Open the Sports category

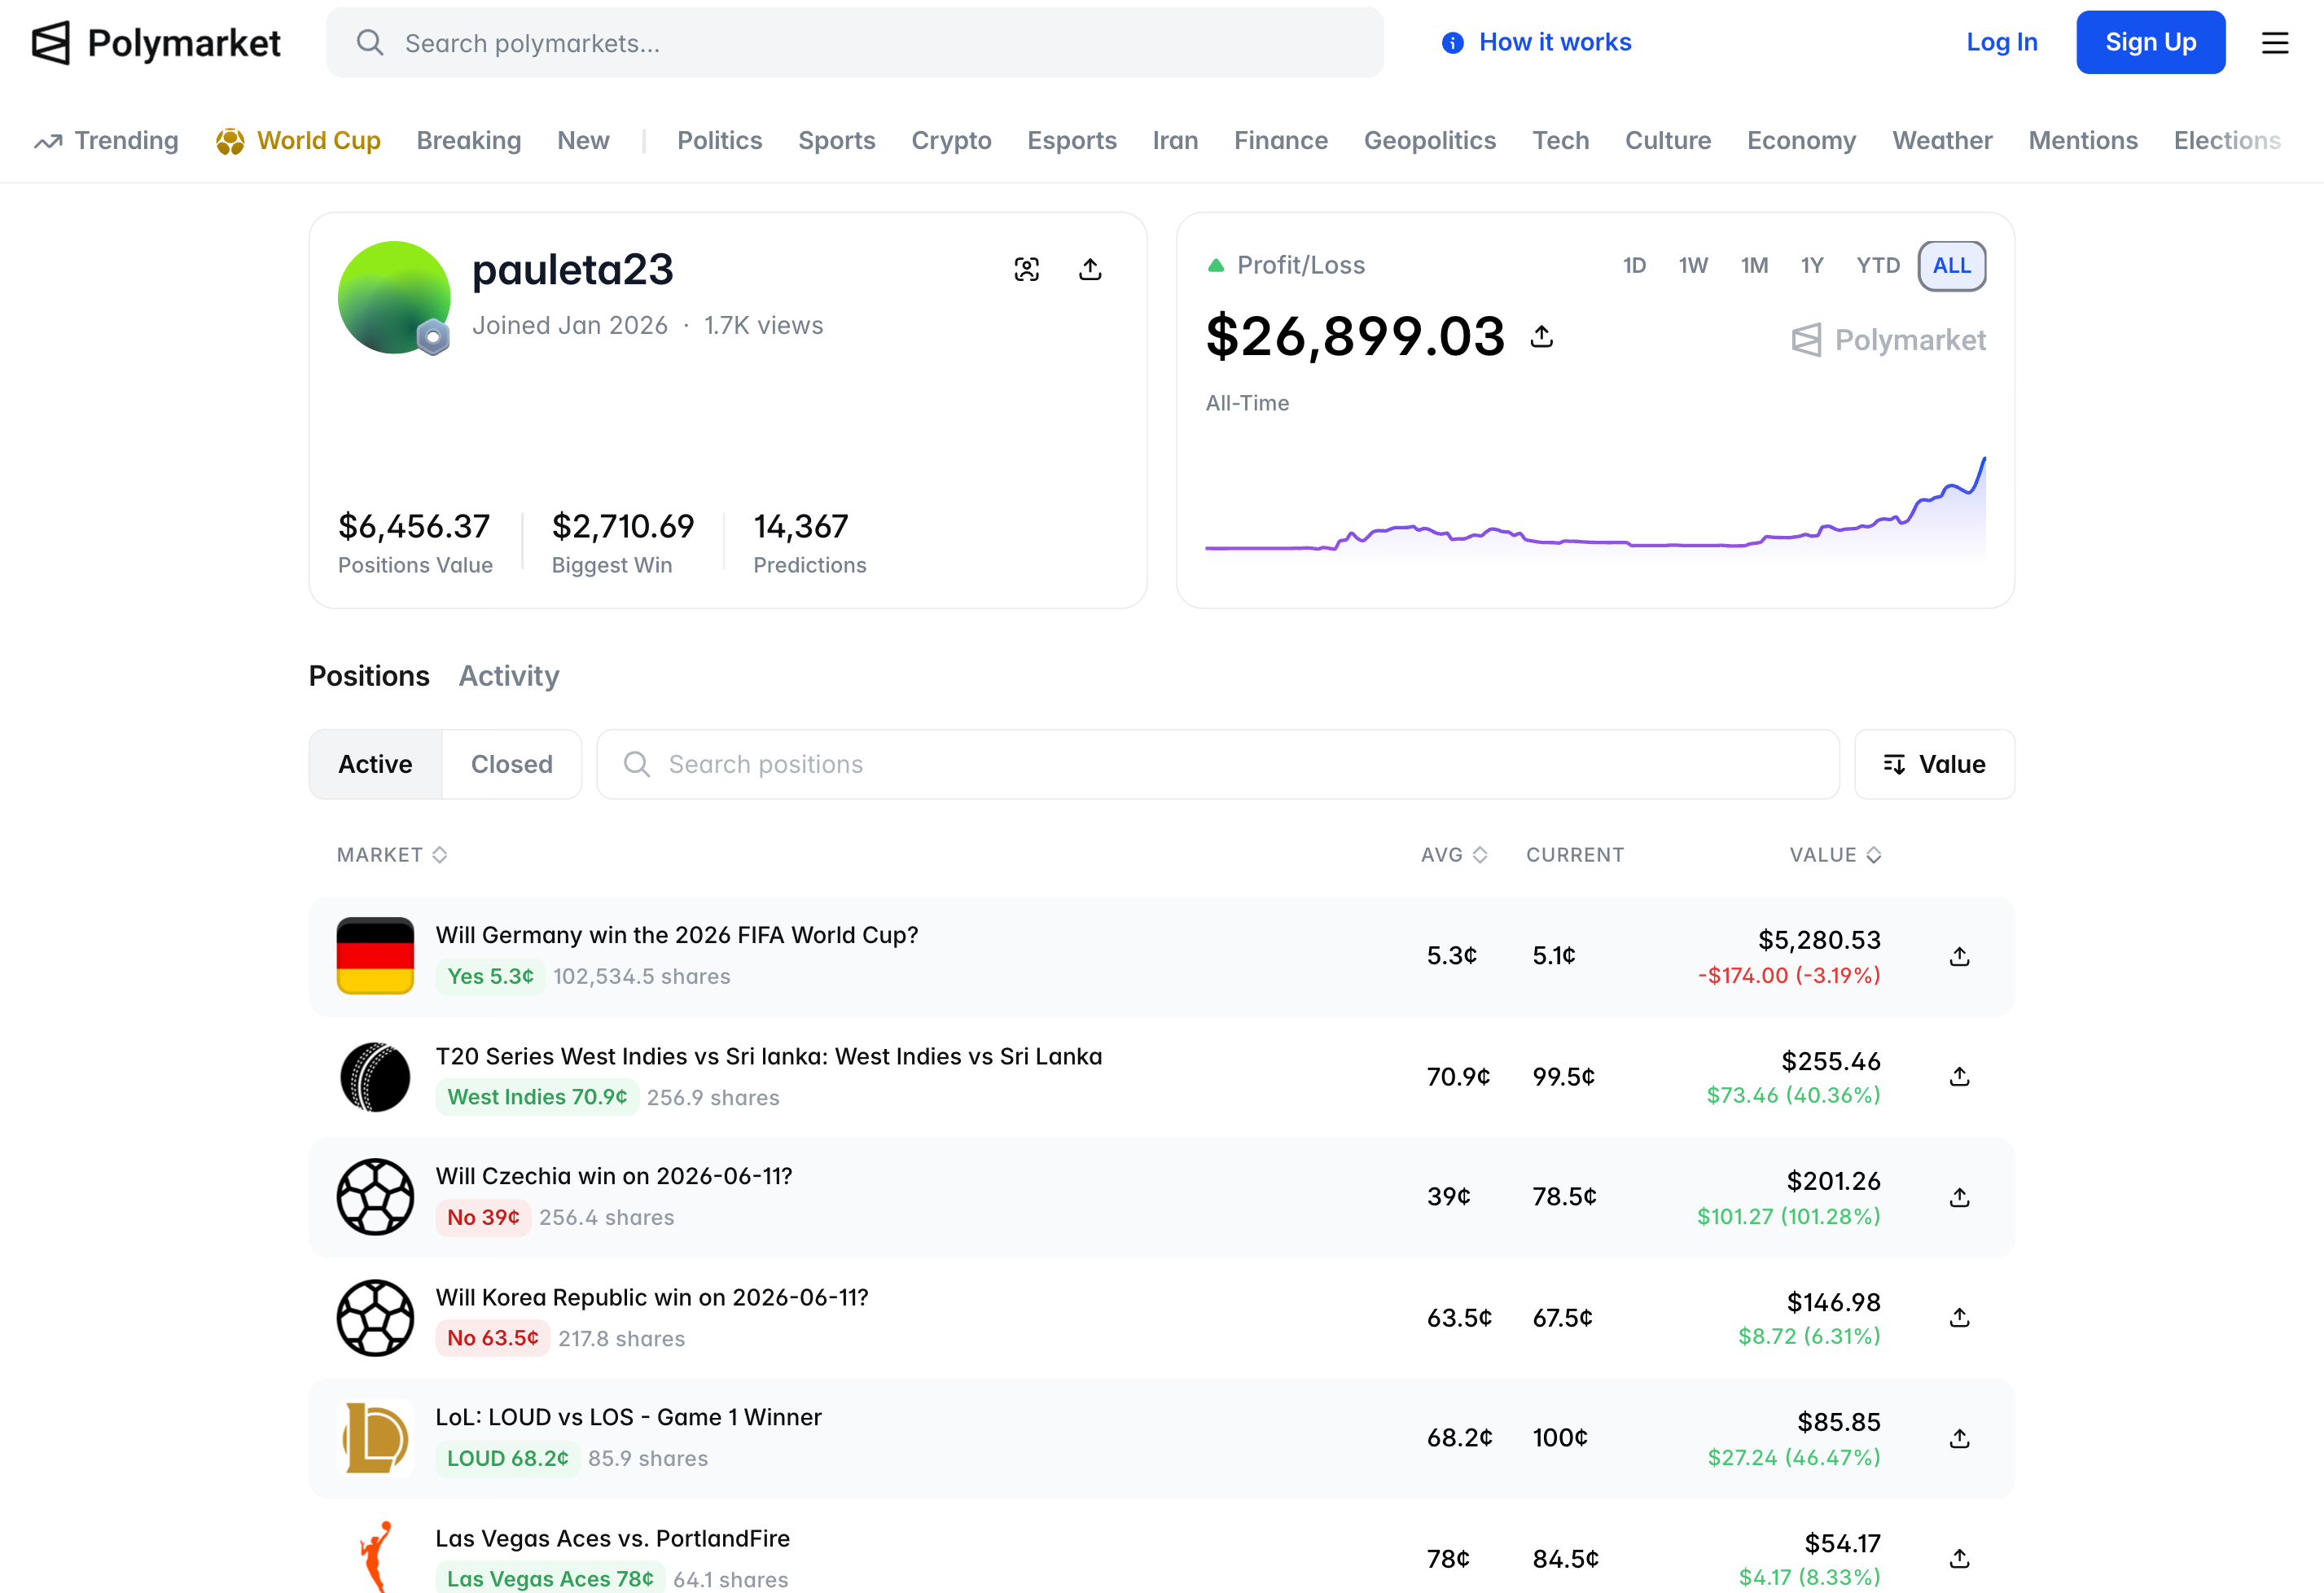click(837, 141)
